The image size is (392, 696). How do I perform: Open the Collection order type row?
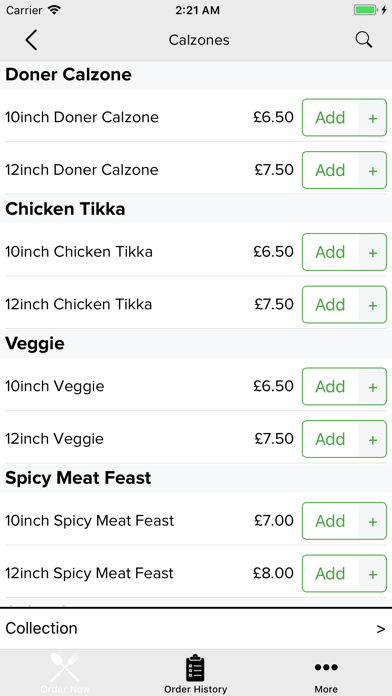click(x=196, y=629)
